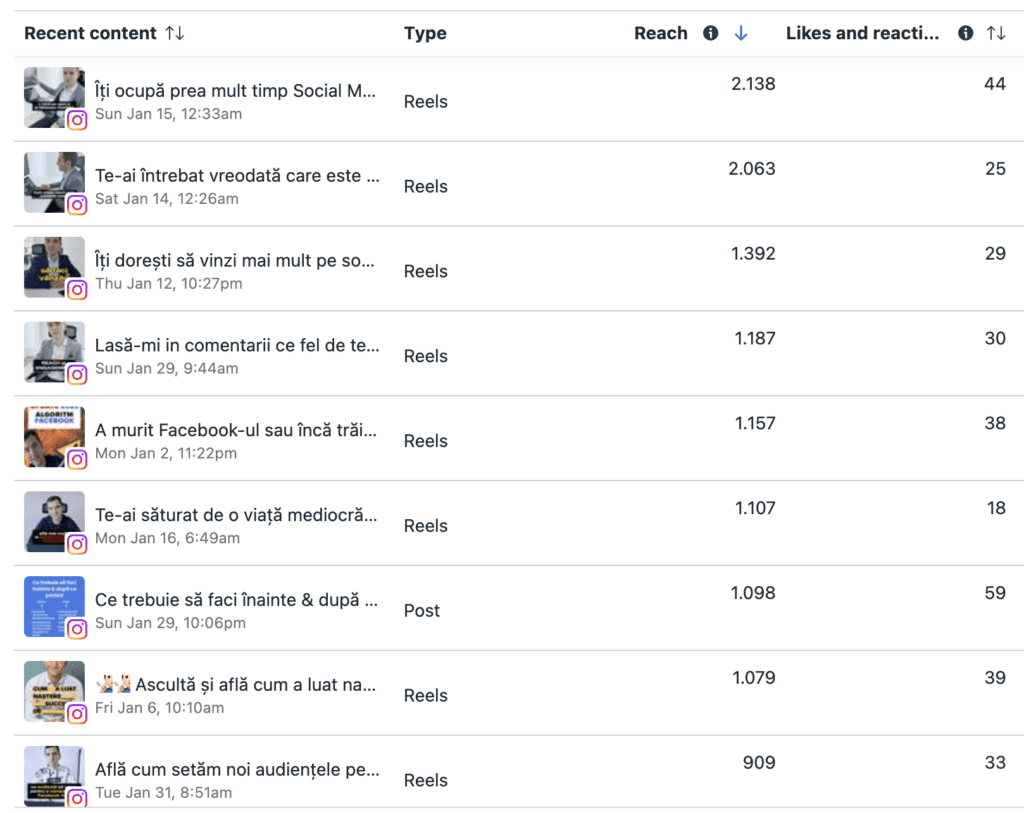Open 'Te-ai întrebat vreodată care este' reel

tap(237, 176)
